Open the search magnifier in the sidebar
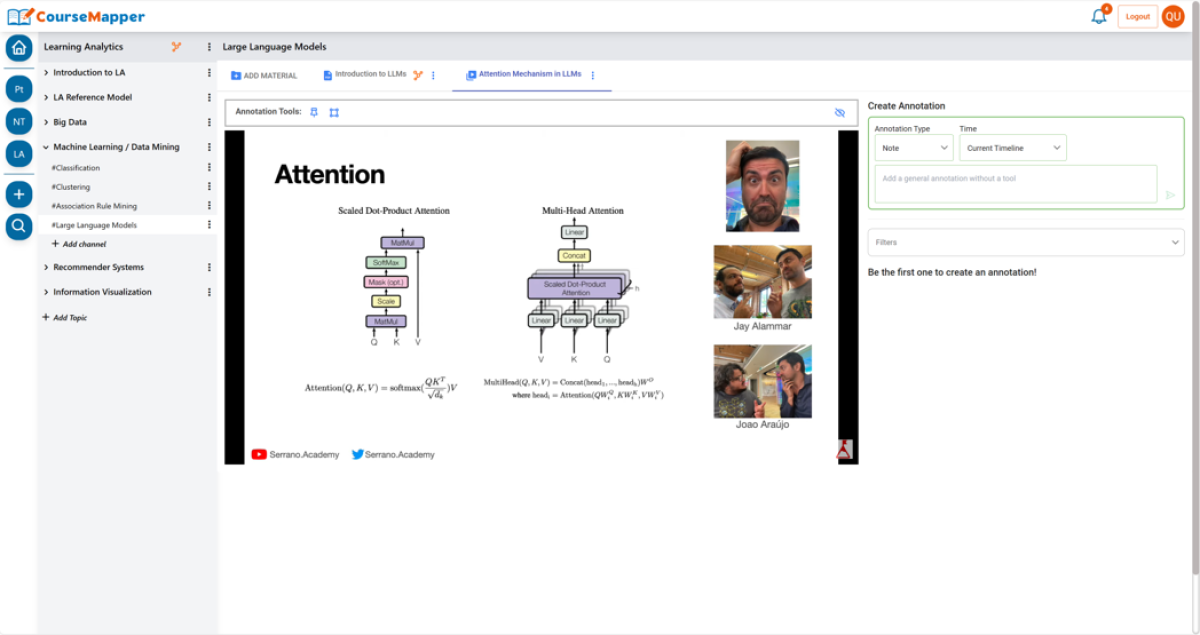The height and width of the screenshot is (635, 1200). click(19, 227)
